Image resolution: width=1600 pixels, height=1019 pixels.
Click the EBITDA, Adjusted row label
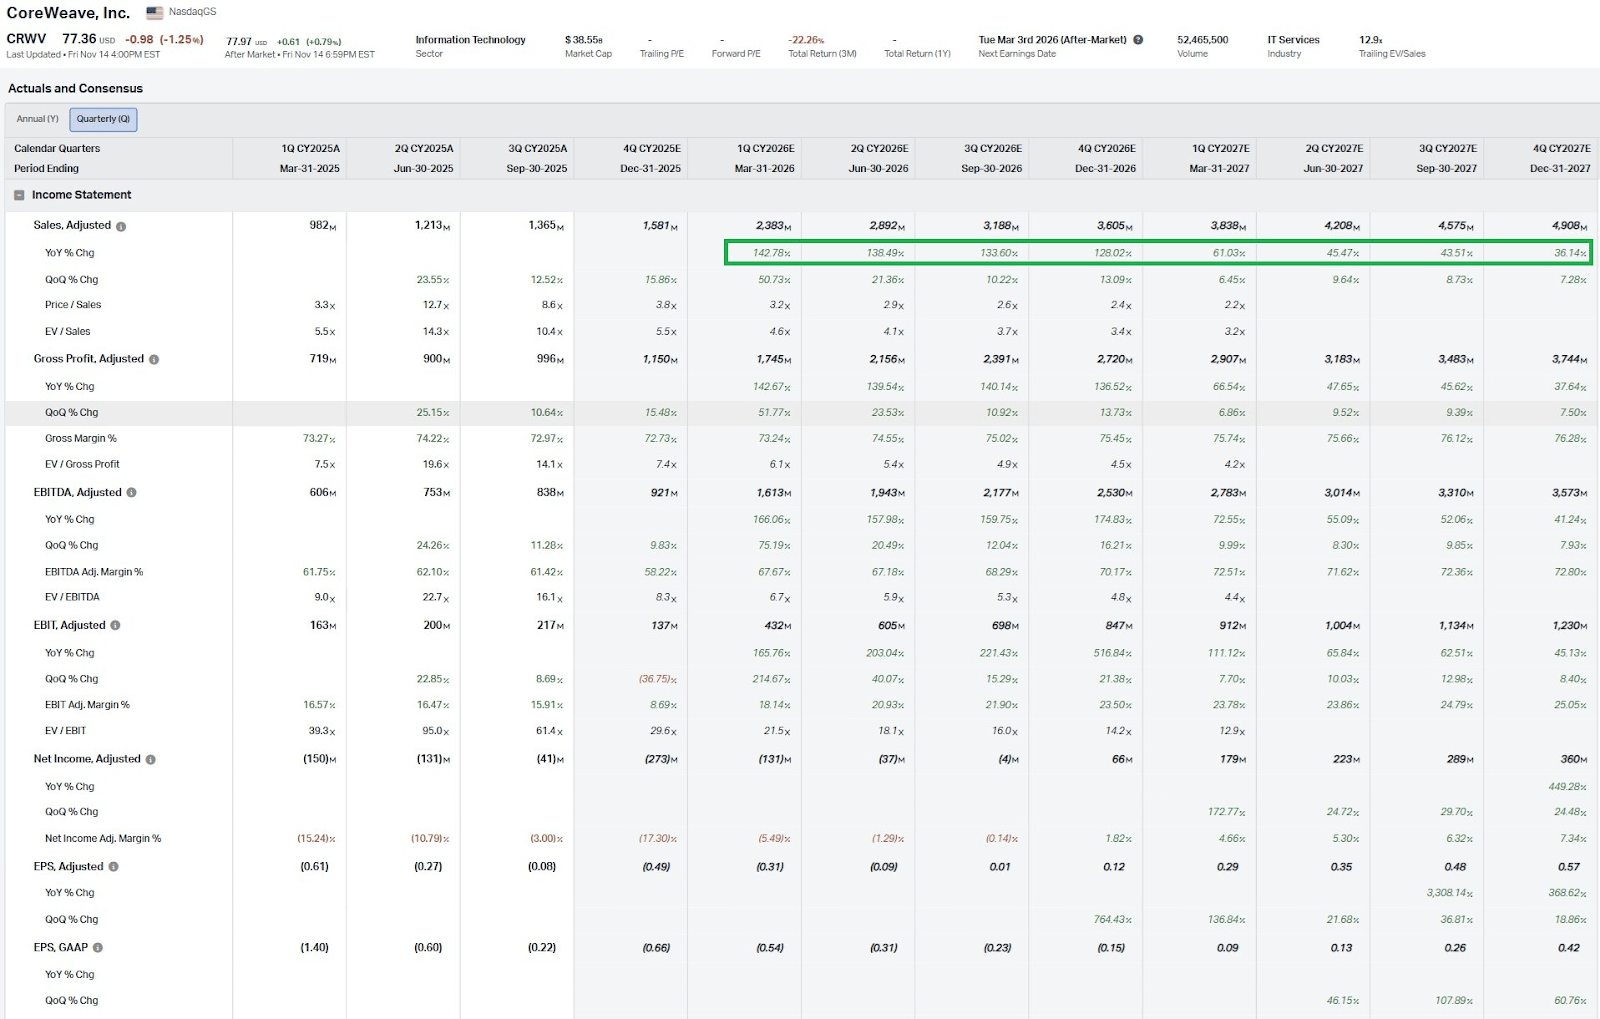[x=77, y=493]
